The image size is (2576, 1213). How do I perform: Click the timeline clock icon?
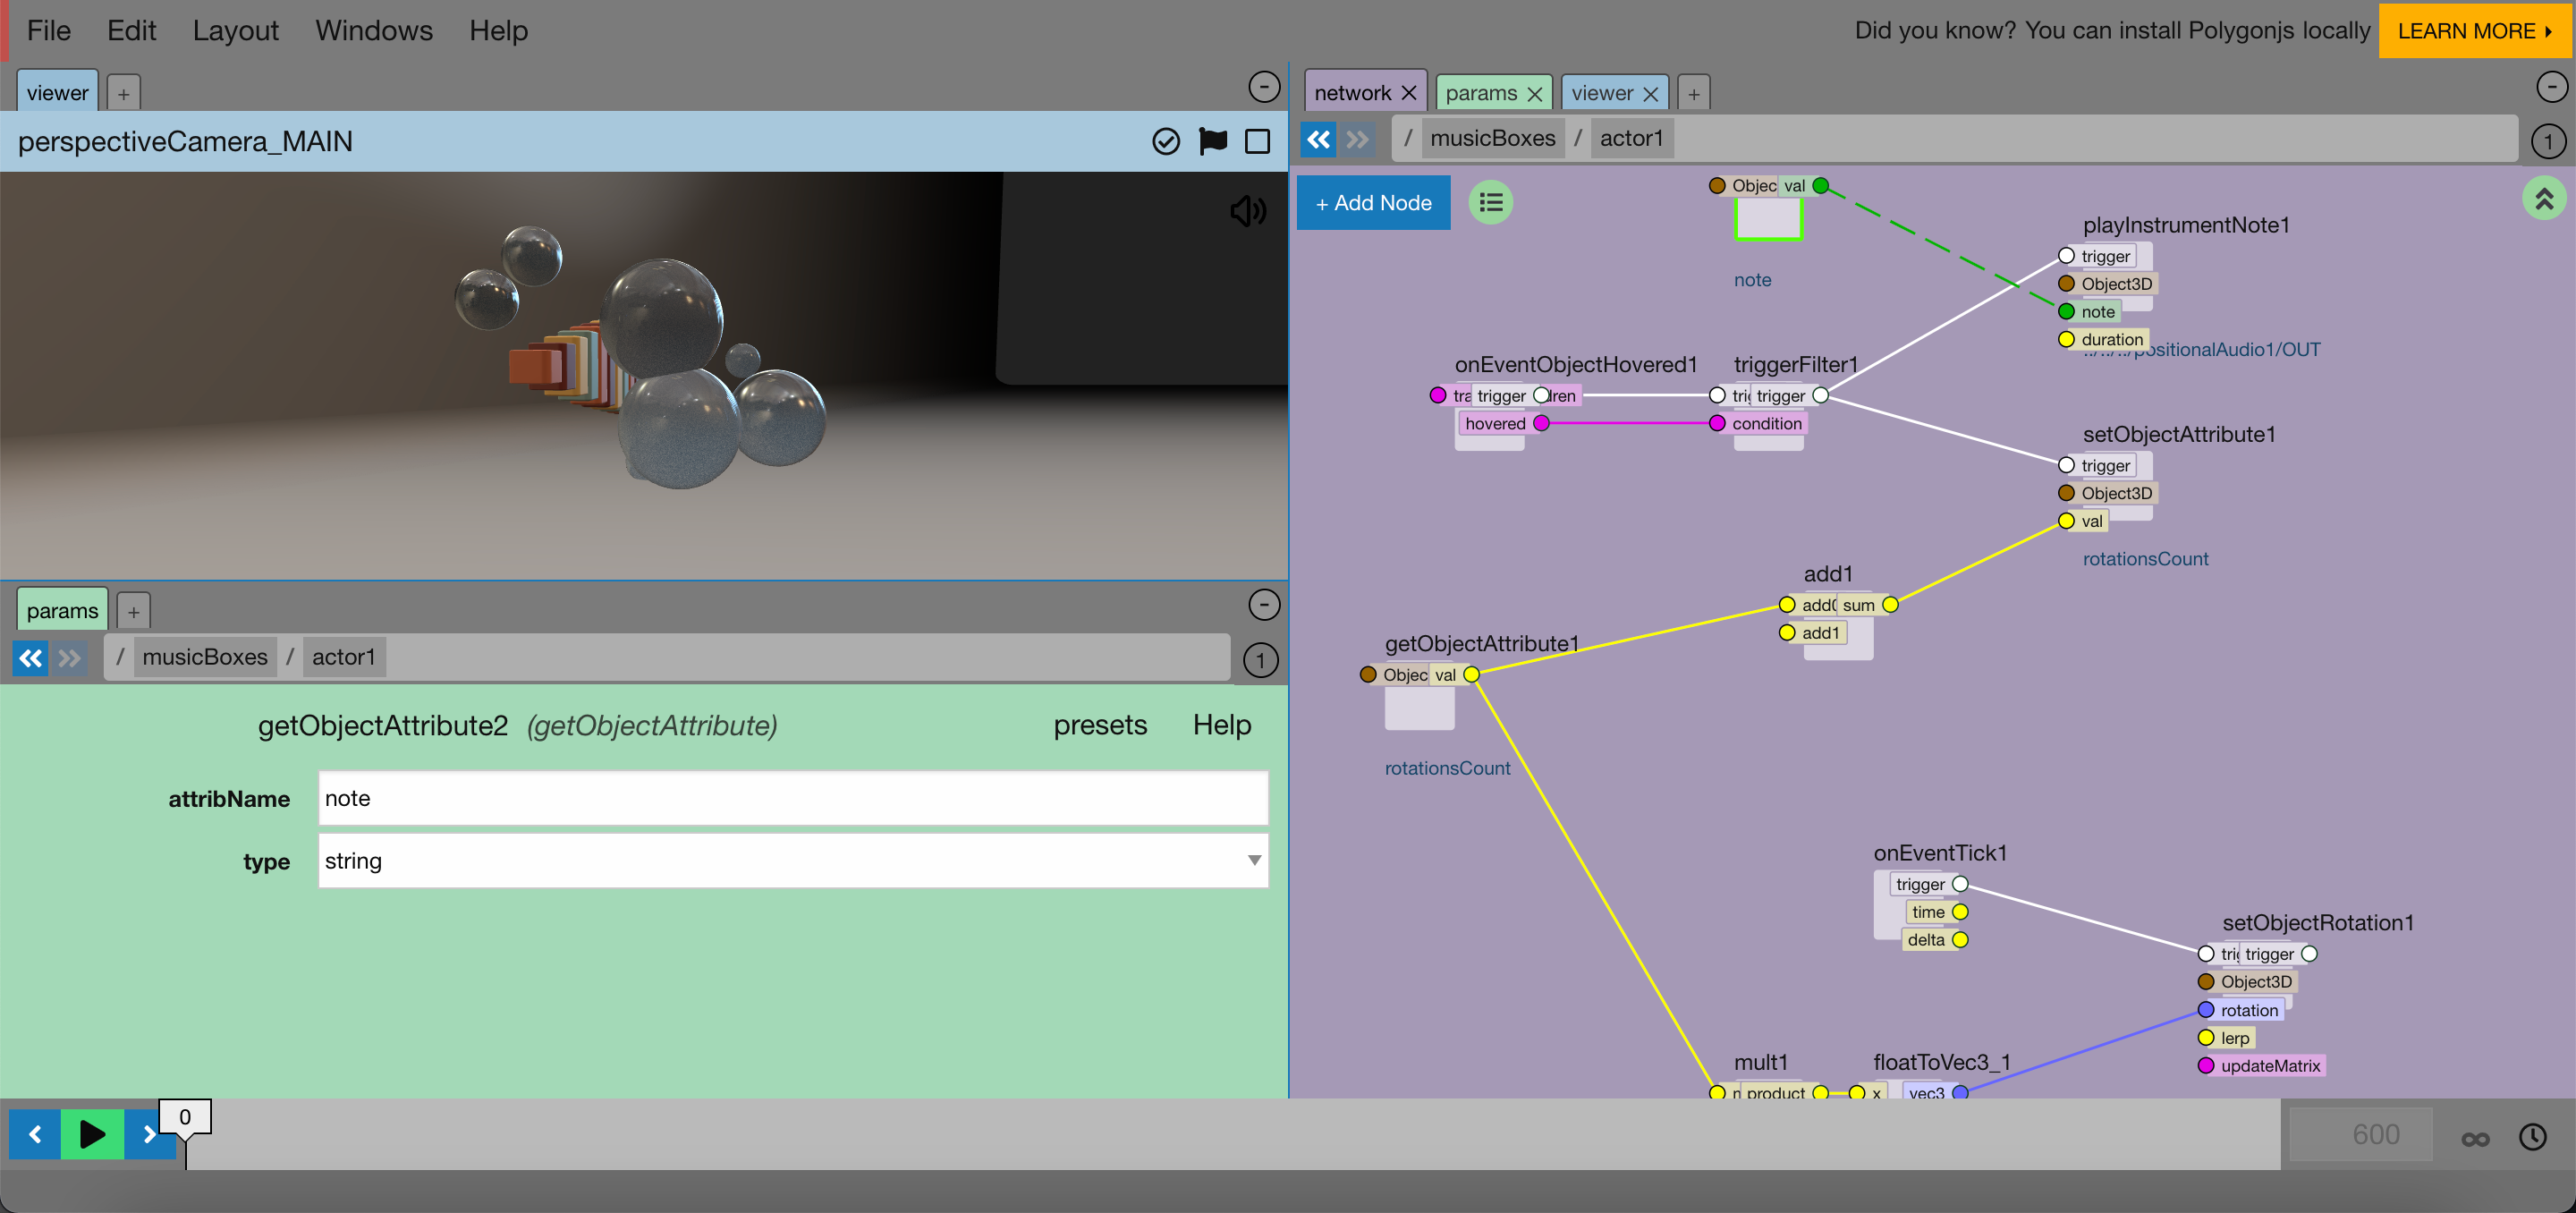point(2532,1137)
